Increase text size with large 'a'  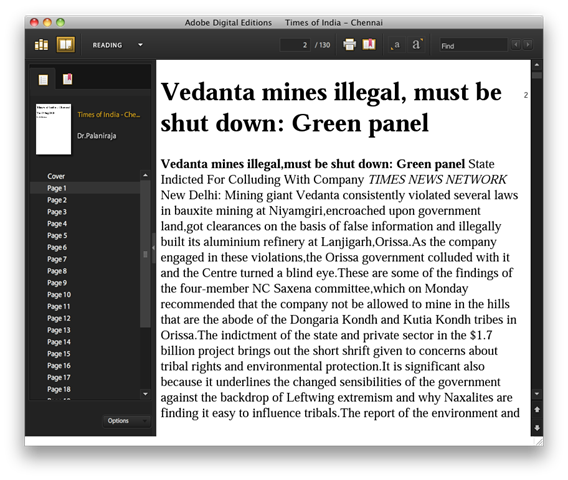coord(417,45)
